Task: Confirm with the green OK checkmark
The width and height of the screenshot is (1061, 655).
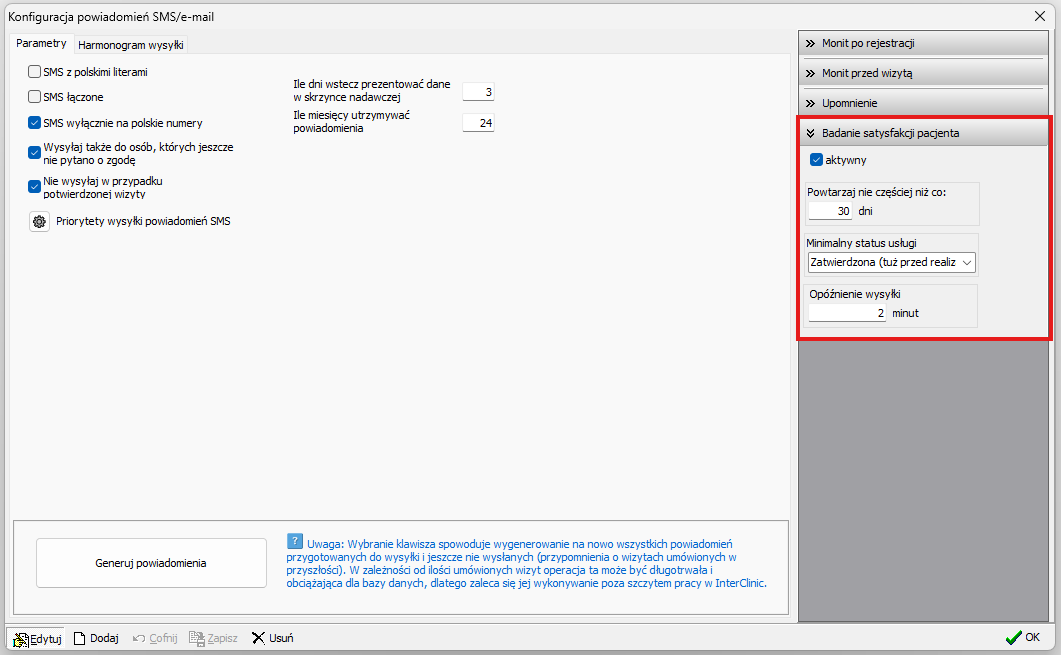Action: (1022, 637)
